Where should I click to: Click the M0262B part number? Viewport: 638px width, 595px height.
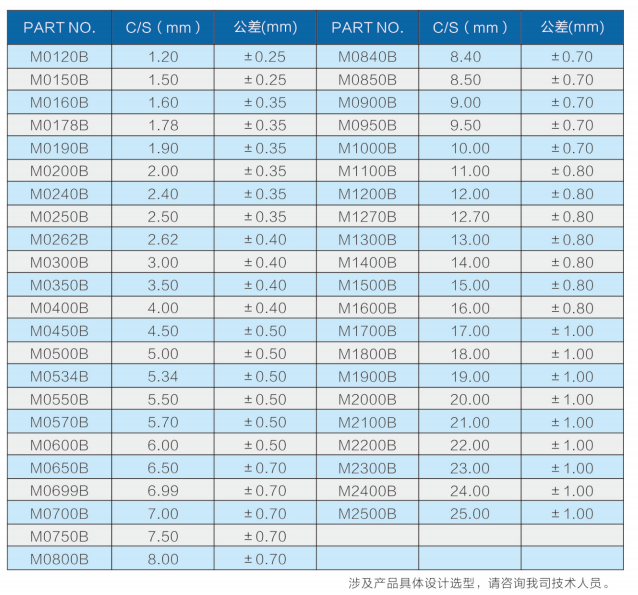tap(59, 239)
